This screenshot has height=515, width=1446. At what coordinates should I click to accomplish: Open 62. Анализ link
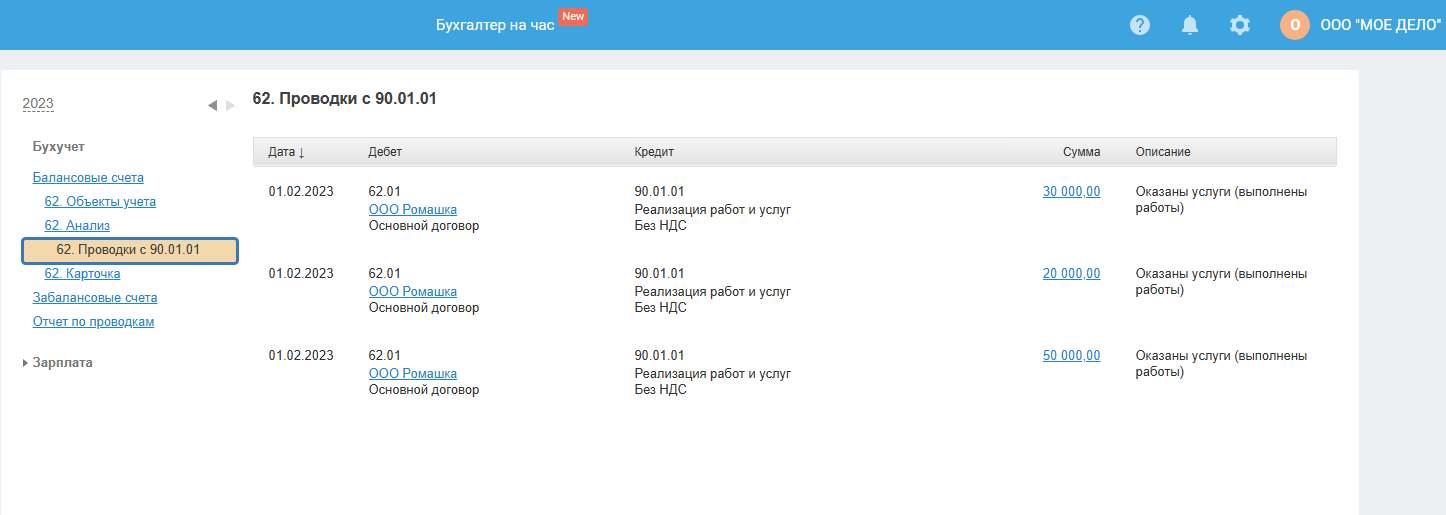pos(77,226)
